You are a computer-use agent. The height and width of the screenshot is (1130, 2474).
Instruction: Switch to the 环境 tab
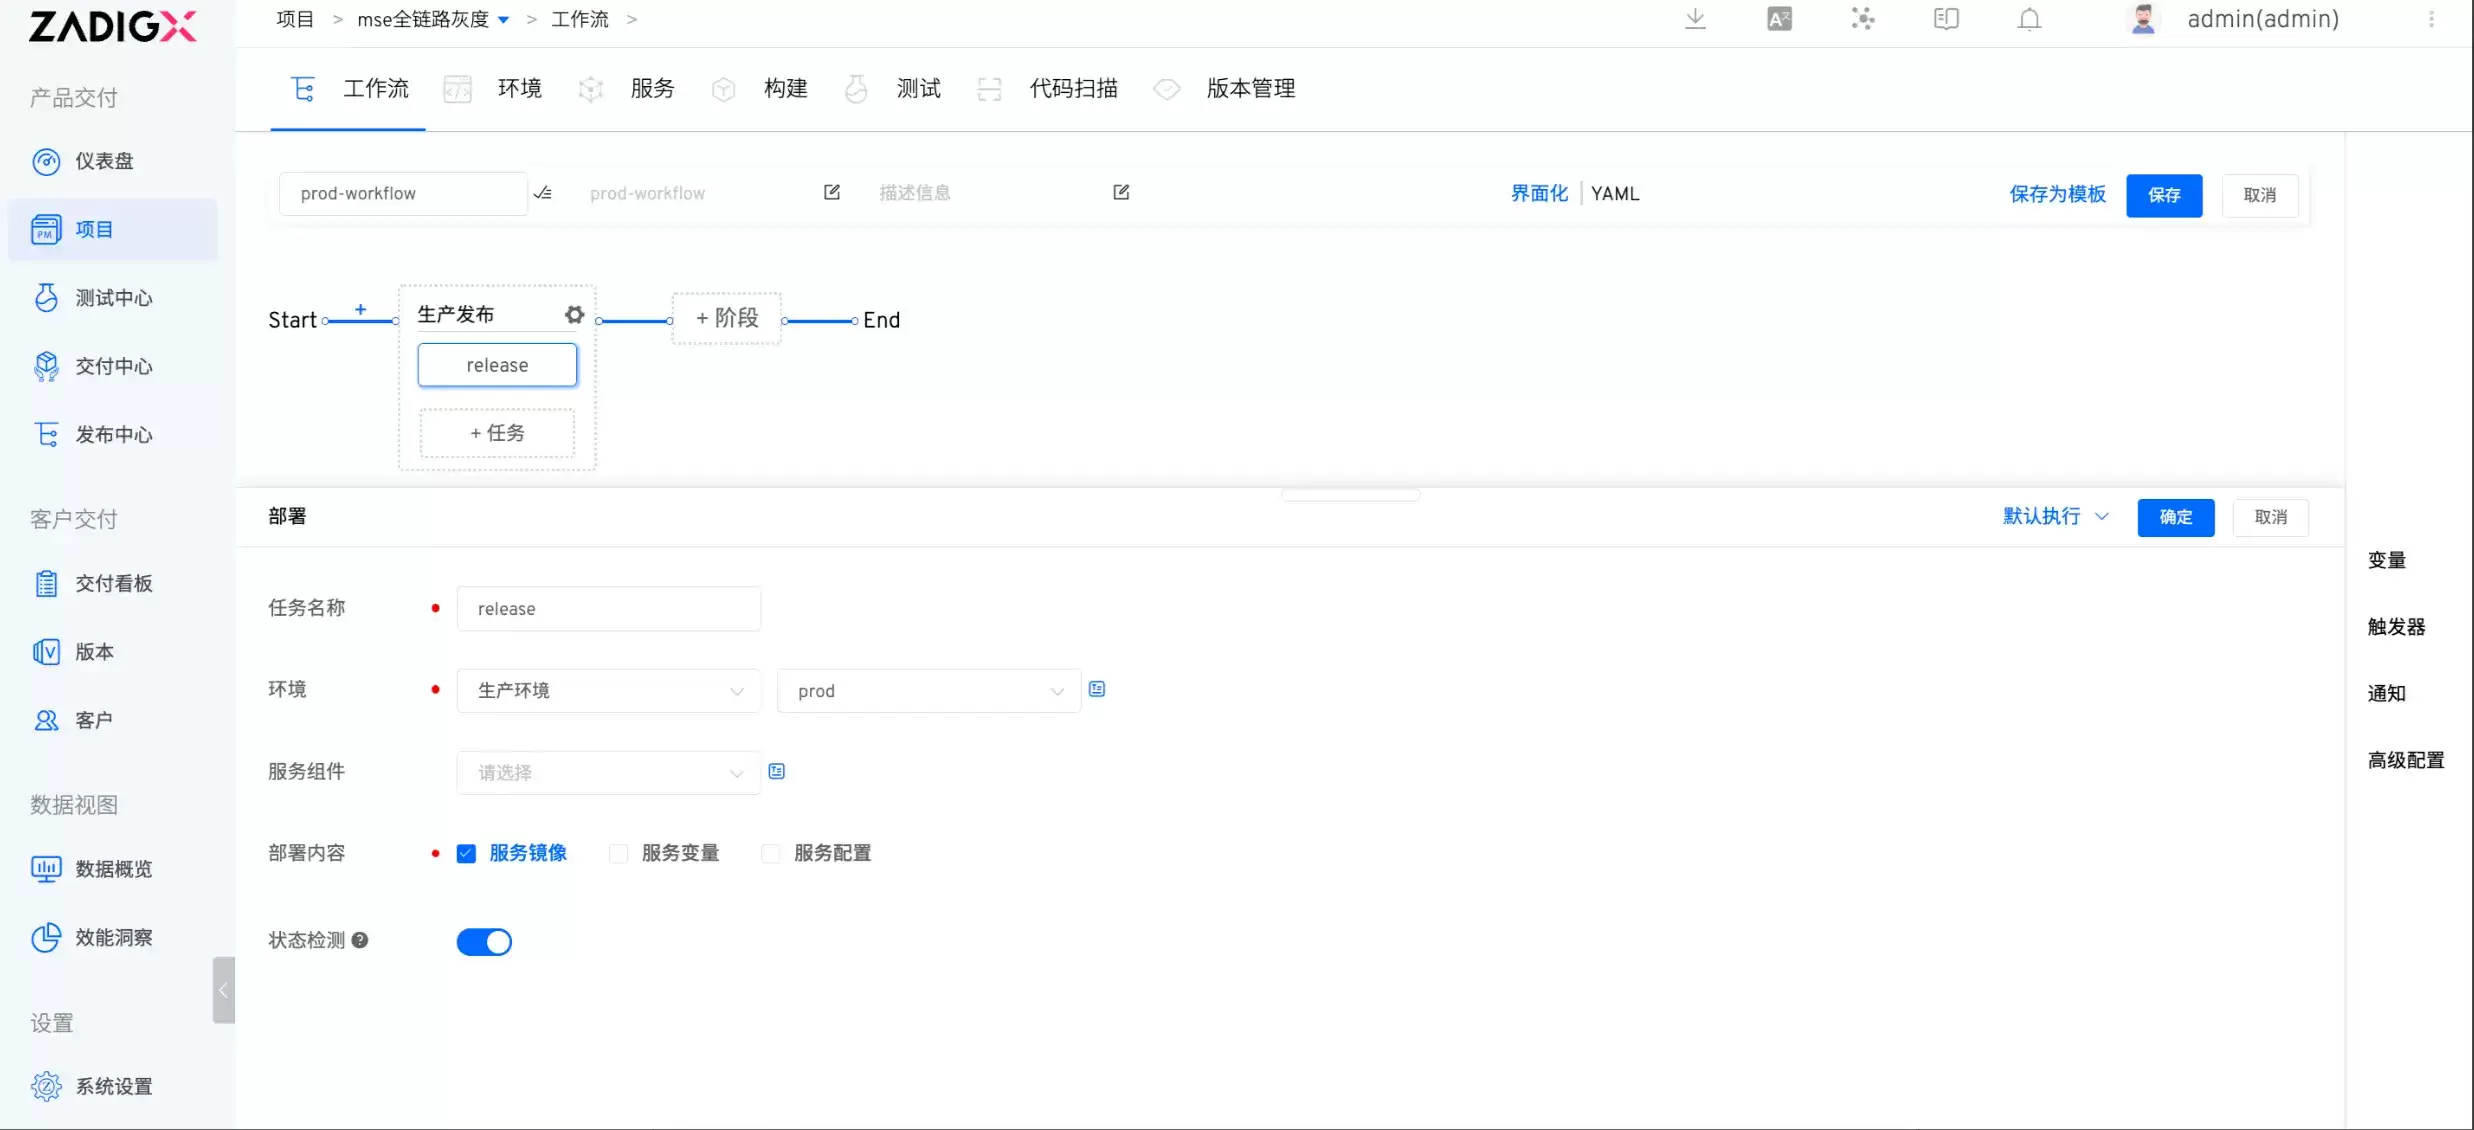[x=492, y=89]
